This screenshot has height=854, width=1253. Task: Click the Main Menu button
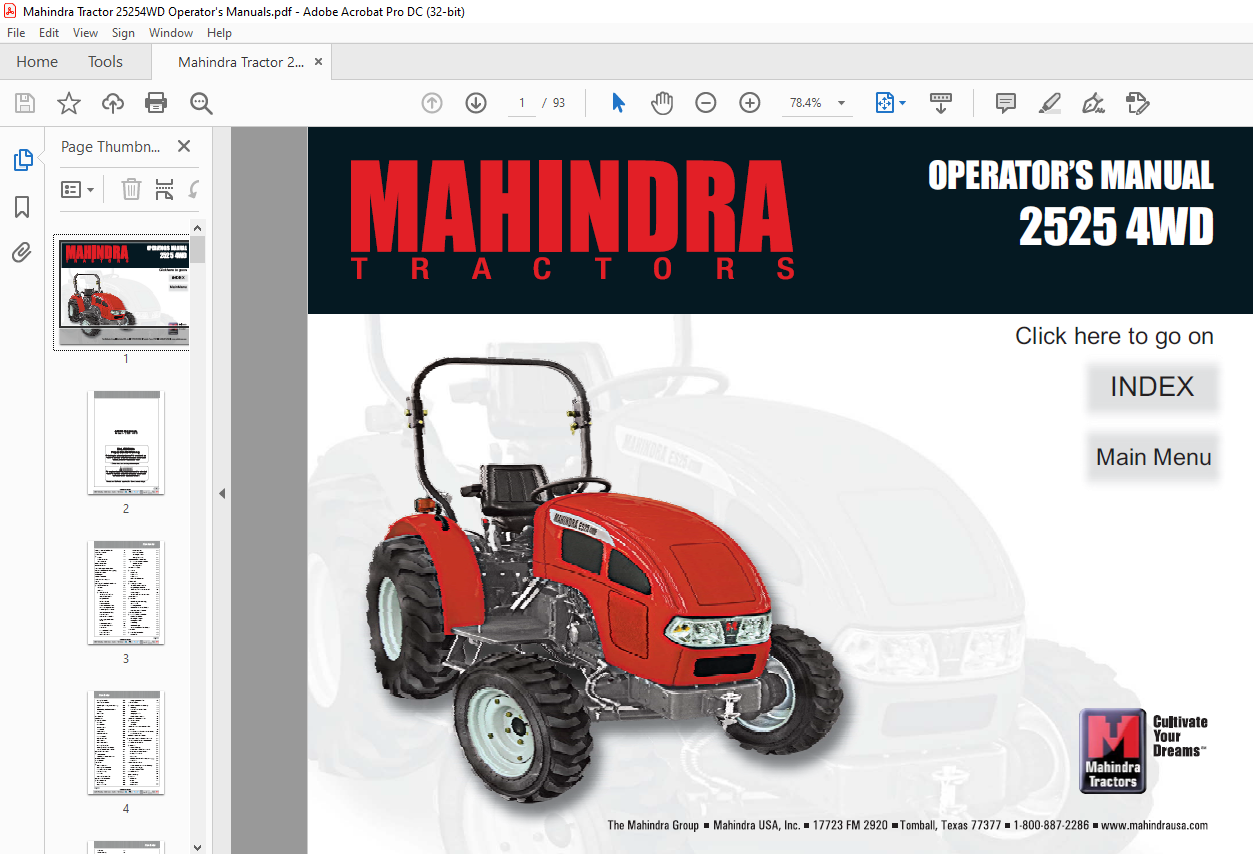(1153, 457)
